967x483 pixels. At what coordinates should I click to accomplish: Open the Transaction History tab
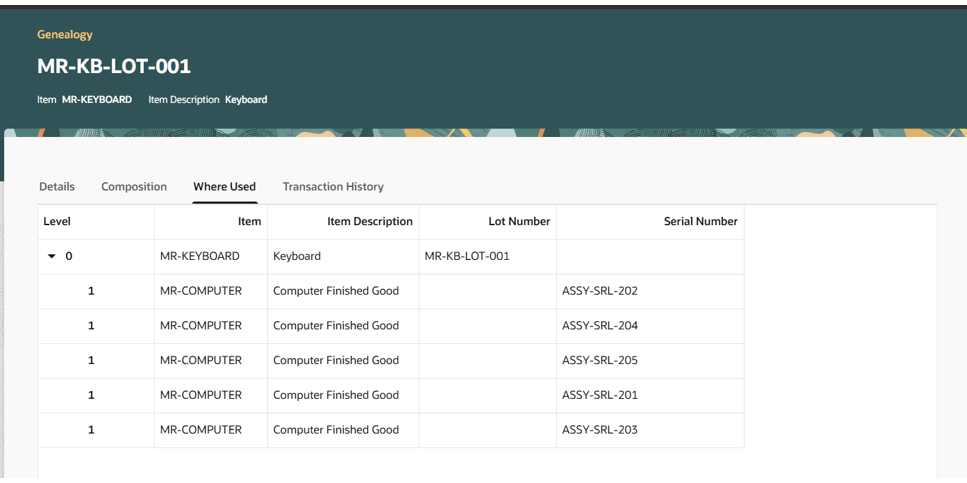point(333,187)
